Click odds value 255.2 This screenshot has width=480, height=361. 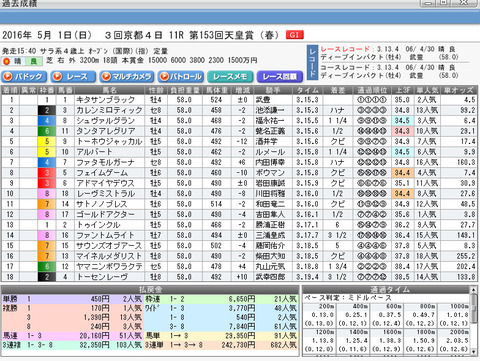(x=466, y=256)
